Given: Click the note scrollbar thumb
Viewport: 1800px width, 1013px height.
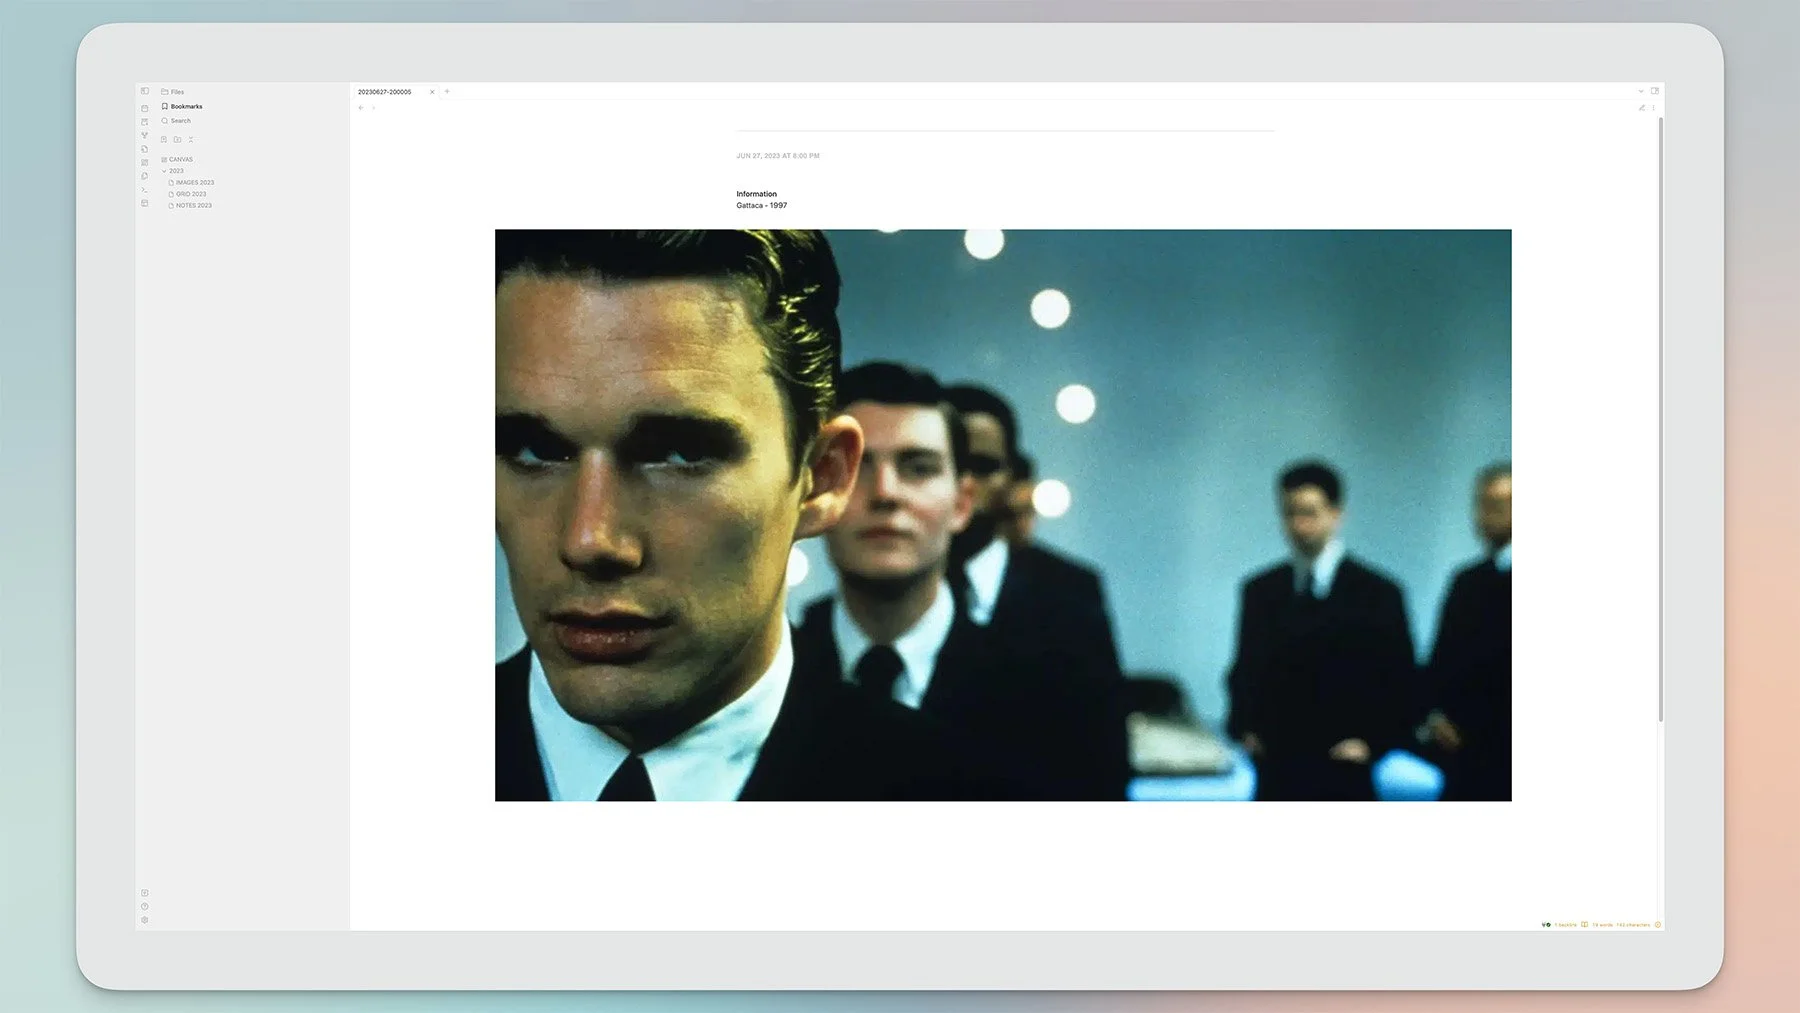Looking at the screenshot, I should pos(1661,420).
